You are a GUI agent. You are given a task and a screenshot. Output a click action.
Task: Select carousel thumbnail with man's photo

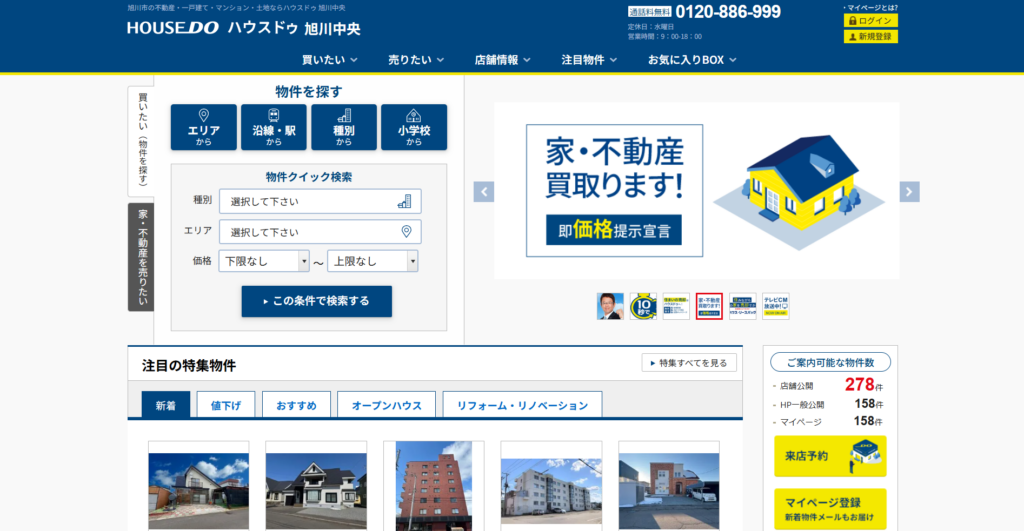click(x=610, y=306)
